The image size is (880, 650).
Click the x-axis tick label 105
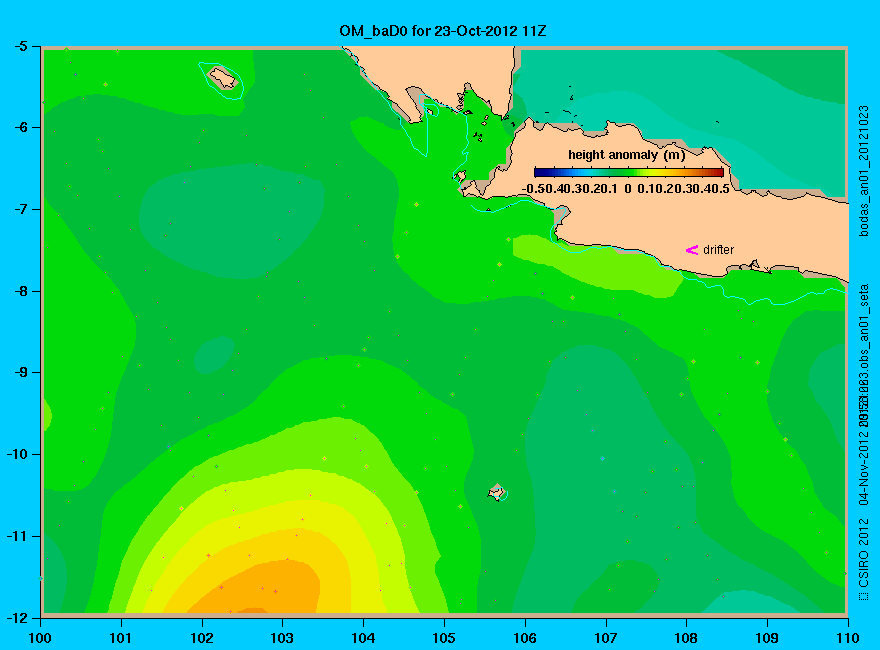[444, 638]
